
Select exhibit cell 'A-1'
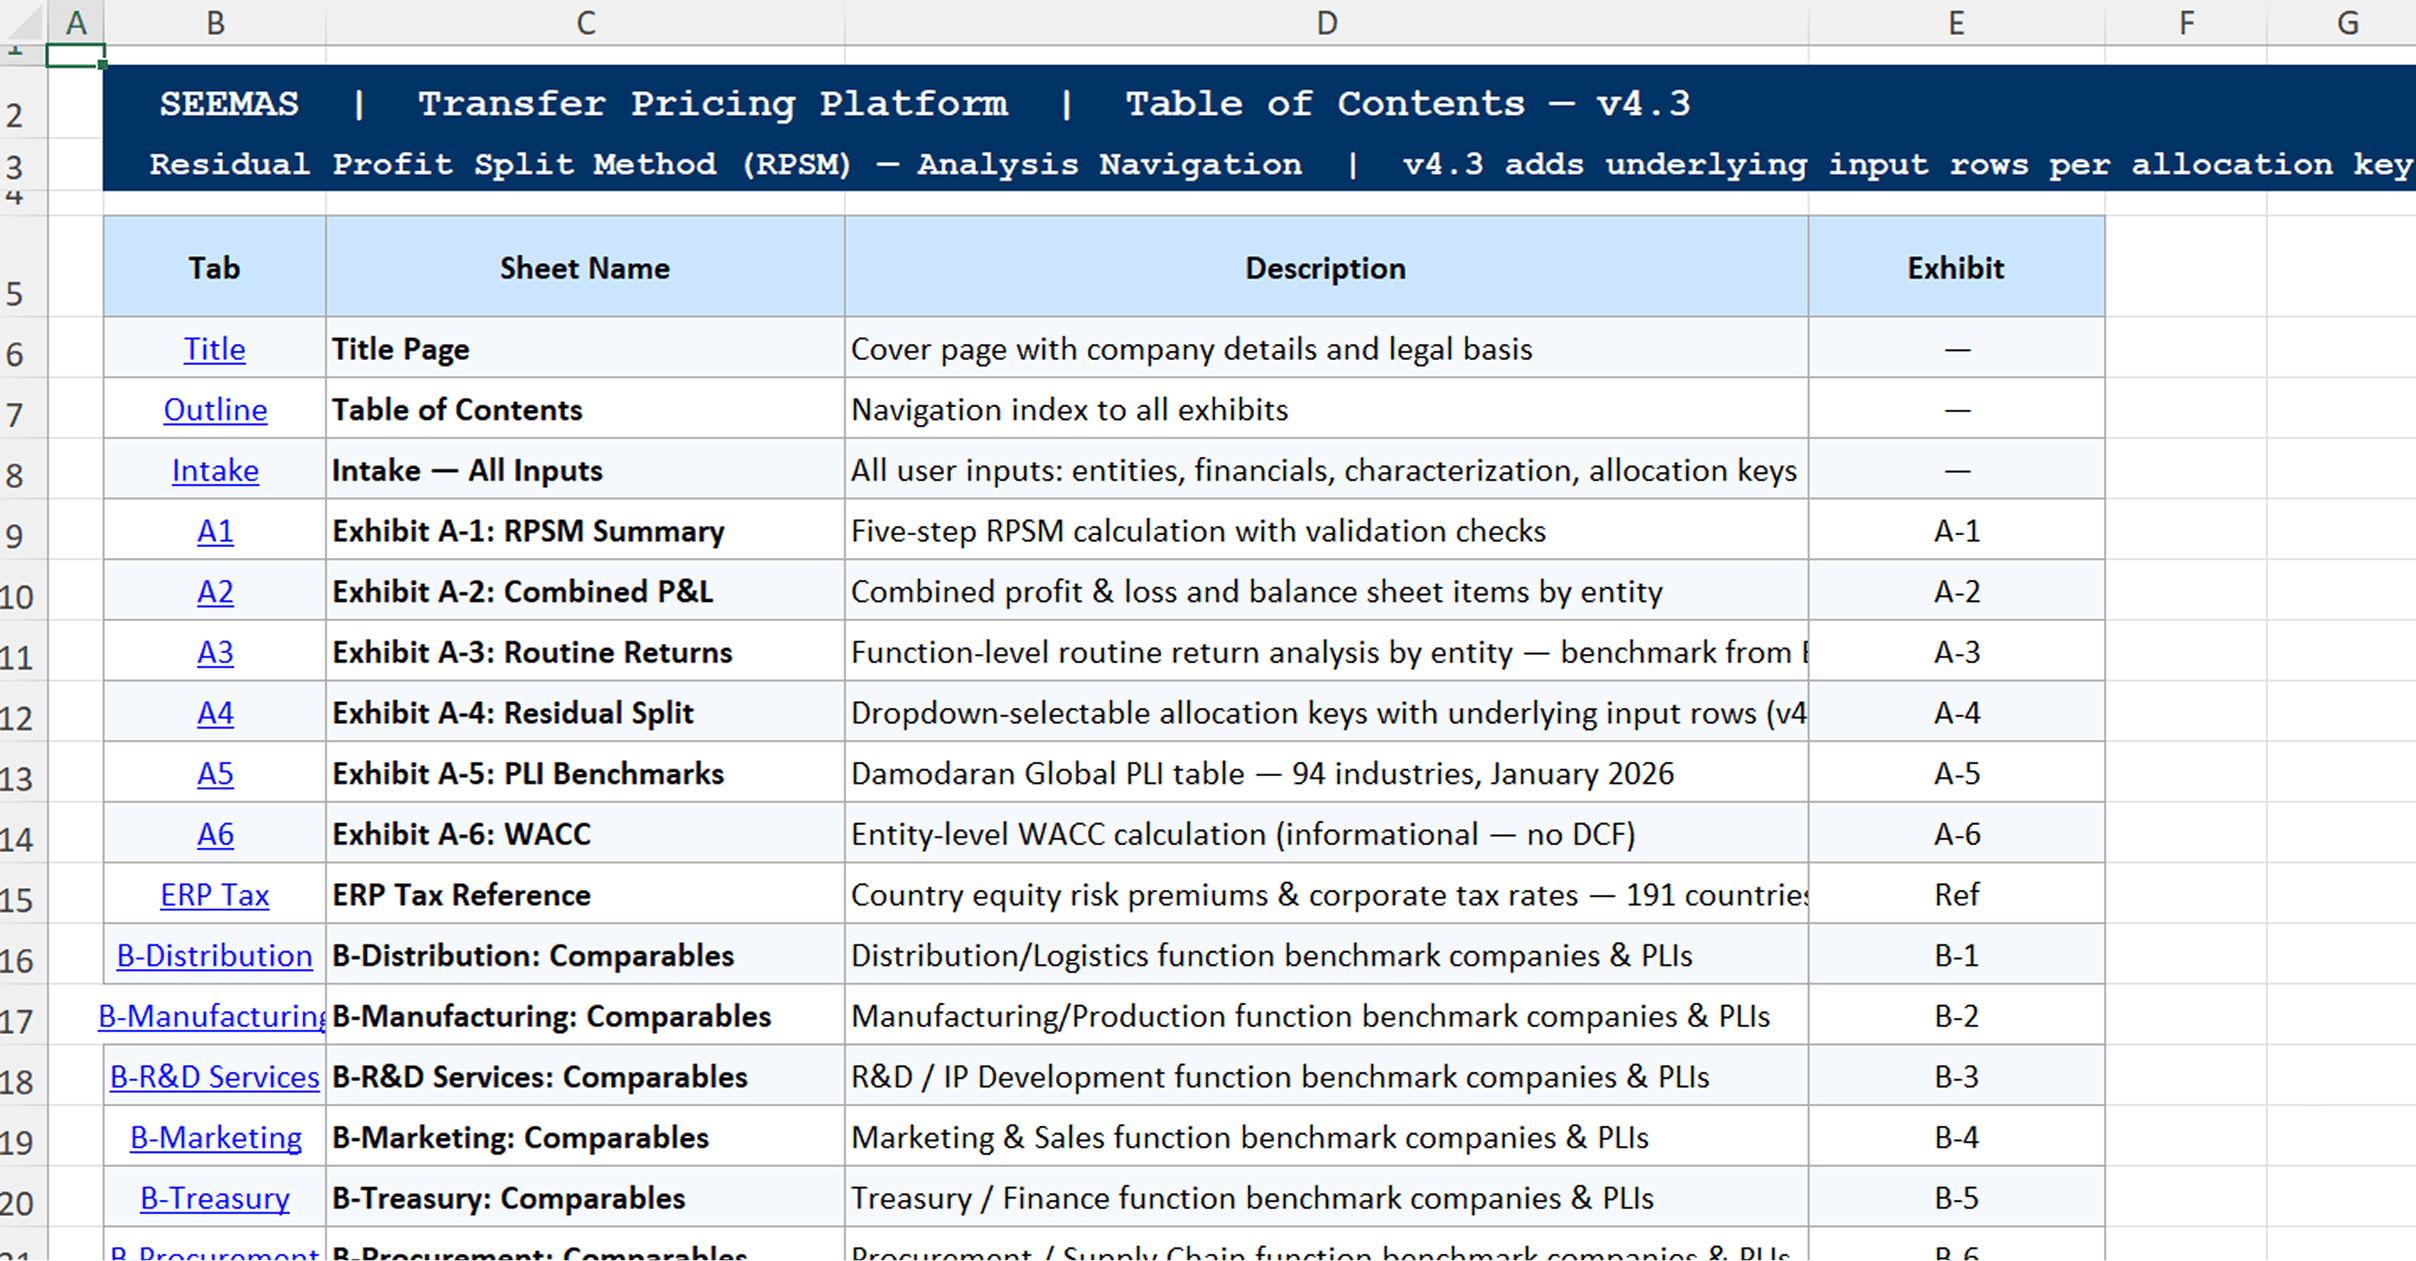(1956, 530)
